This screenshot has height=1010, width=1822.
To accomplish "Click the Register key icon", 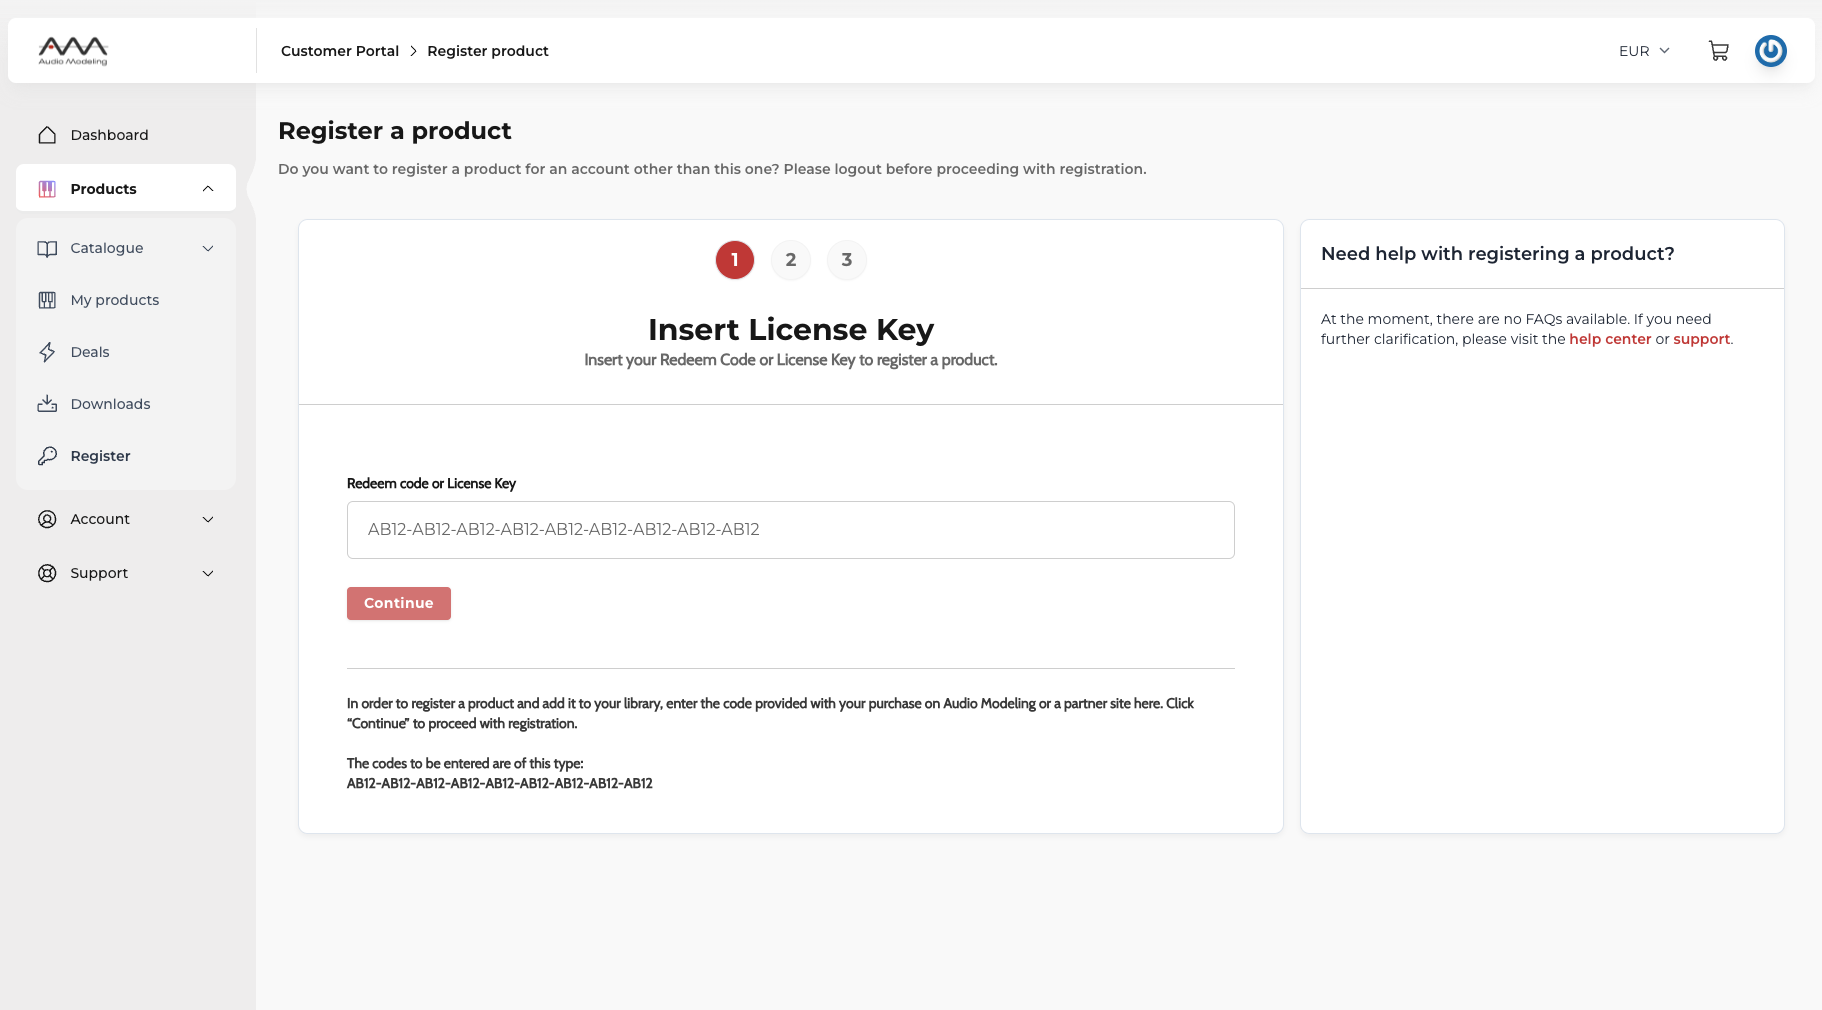I will tap(47, 456).
